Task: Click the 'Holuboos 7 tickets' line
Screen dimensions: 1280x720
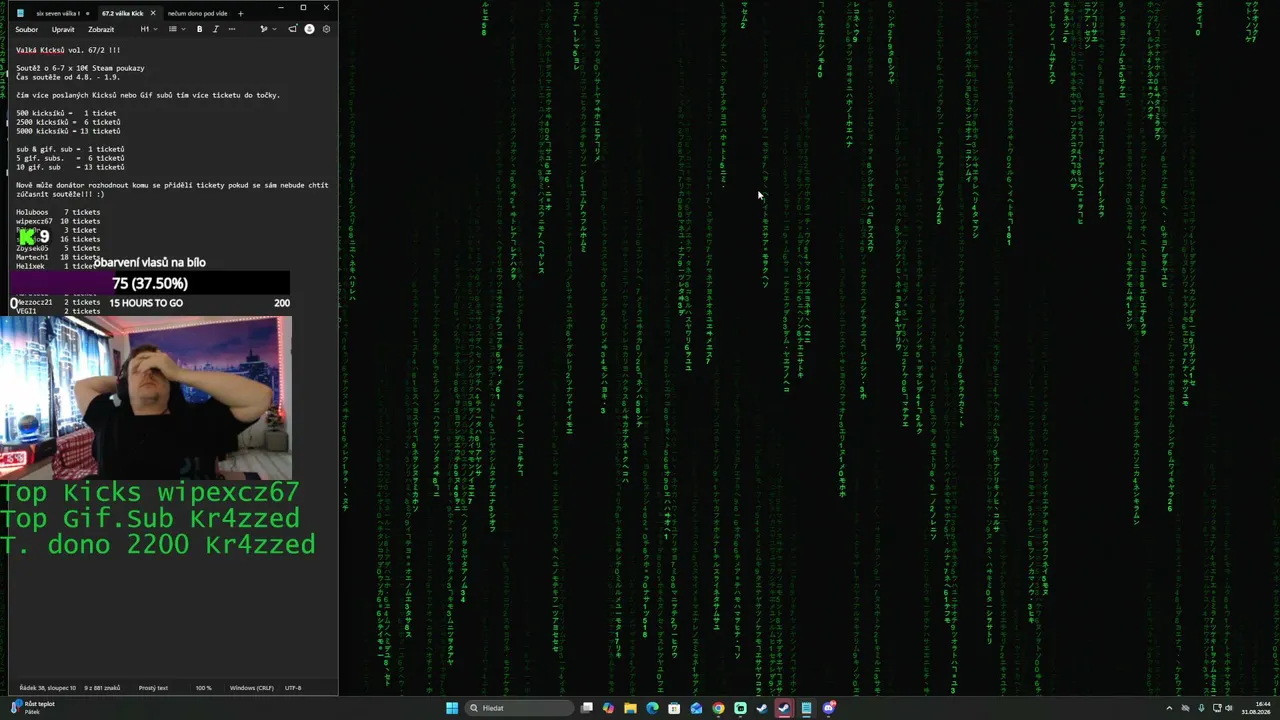Action: pos(58,212)
